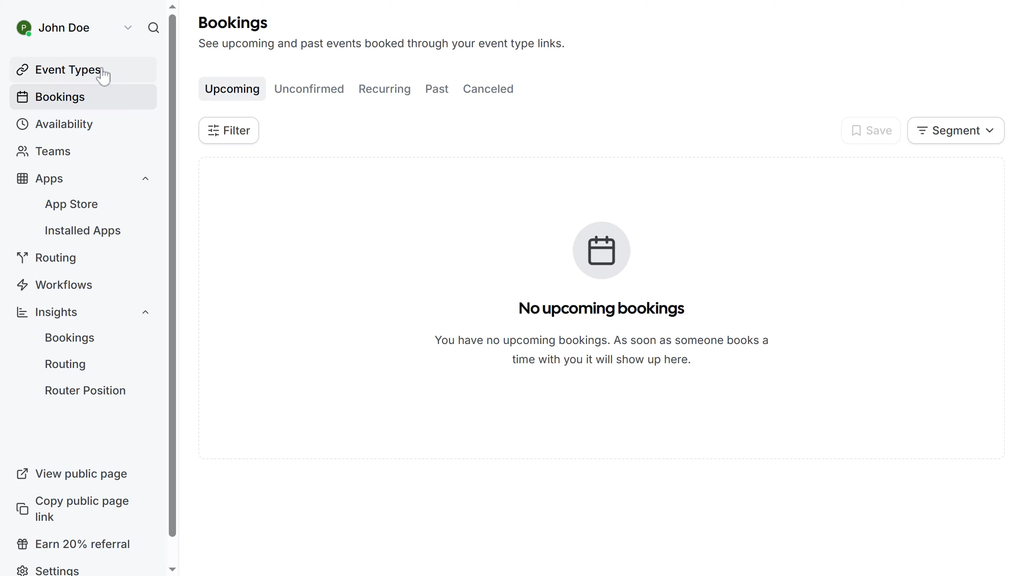Screen dimensions: 1024x576
Task: Click John Doe's profile avatar
Action: click(24, 28)
